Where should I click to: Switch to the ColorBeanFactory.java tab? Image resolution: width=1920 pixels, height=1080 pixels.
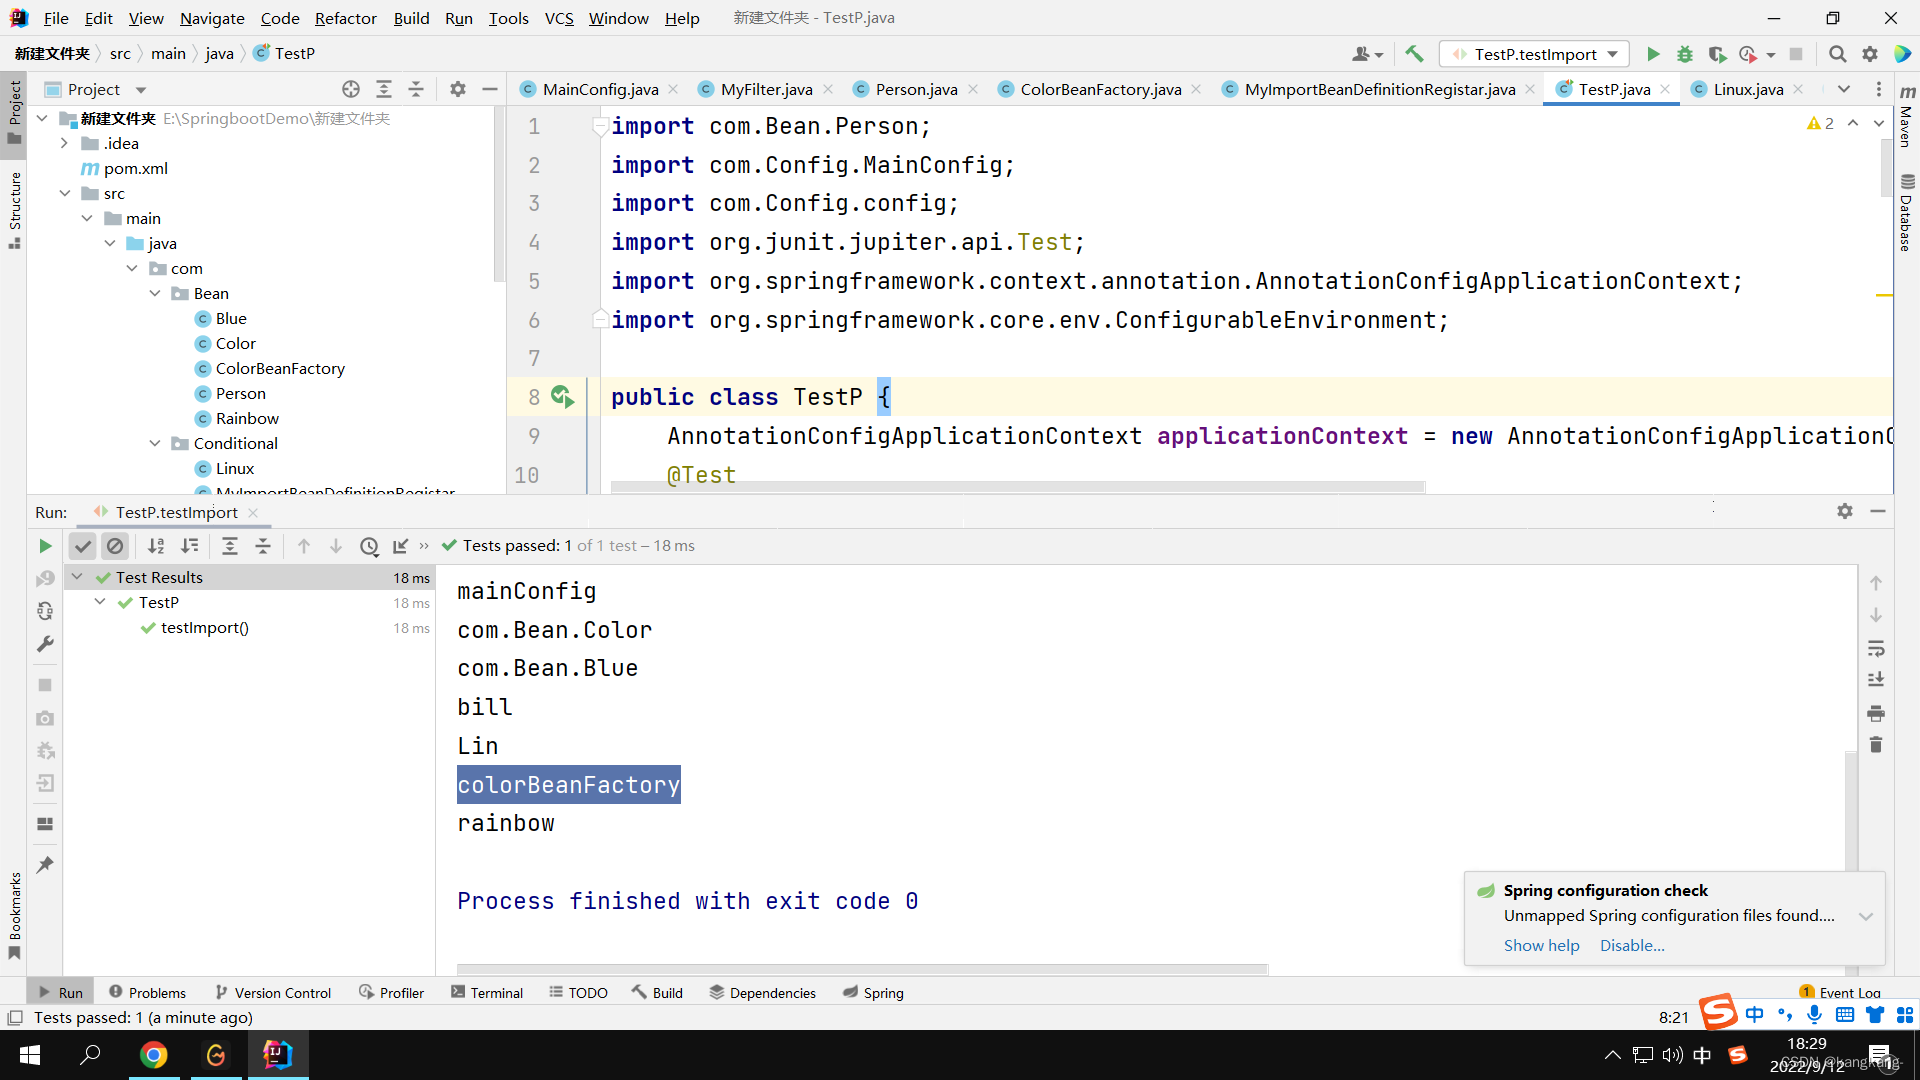1100,89
